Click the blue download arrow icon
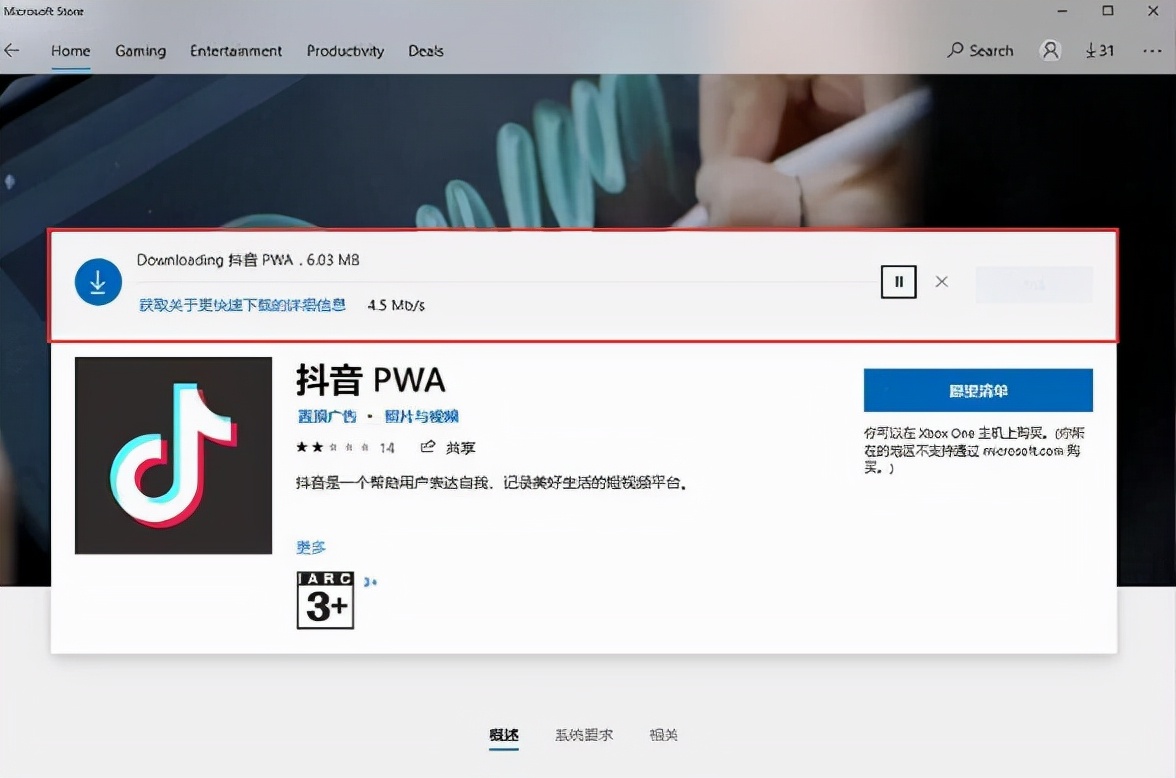 point(98,282)
